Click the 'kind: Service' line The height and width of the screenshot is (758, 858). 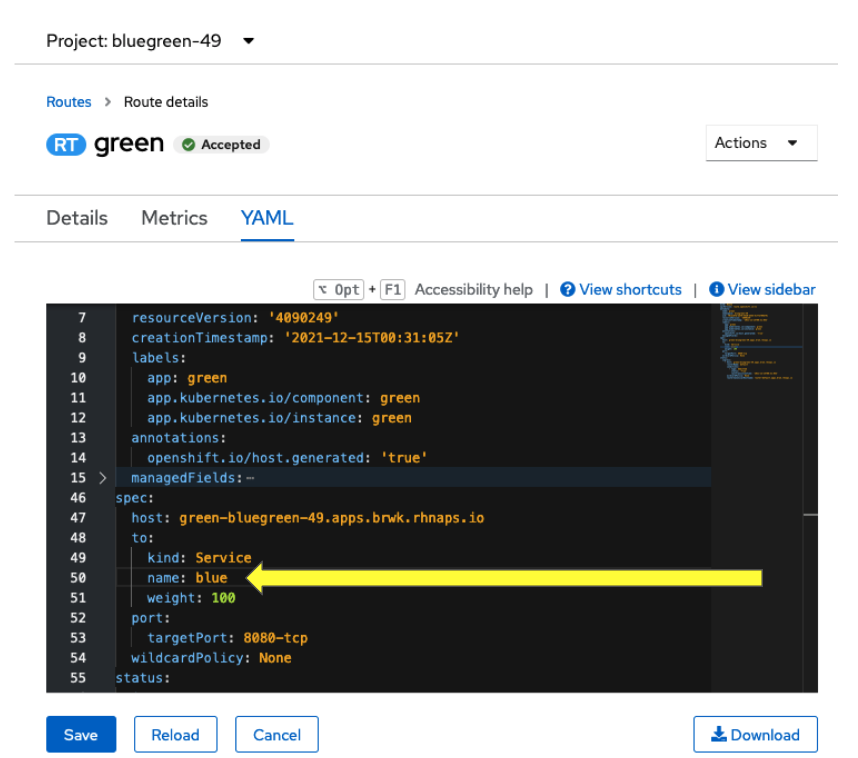[x=199, y=558]
